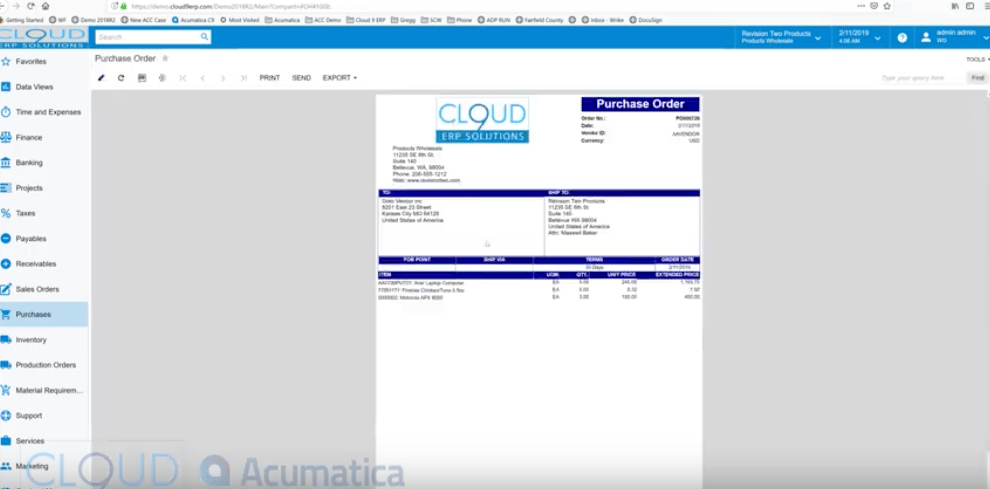This screenshot has width=990, height=489.
Task: Click the edit report parameters pencil icon
Action: coord(101,78)
